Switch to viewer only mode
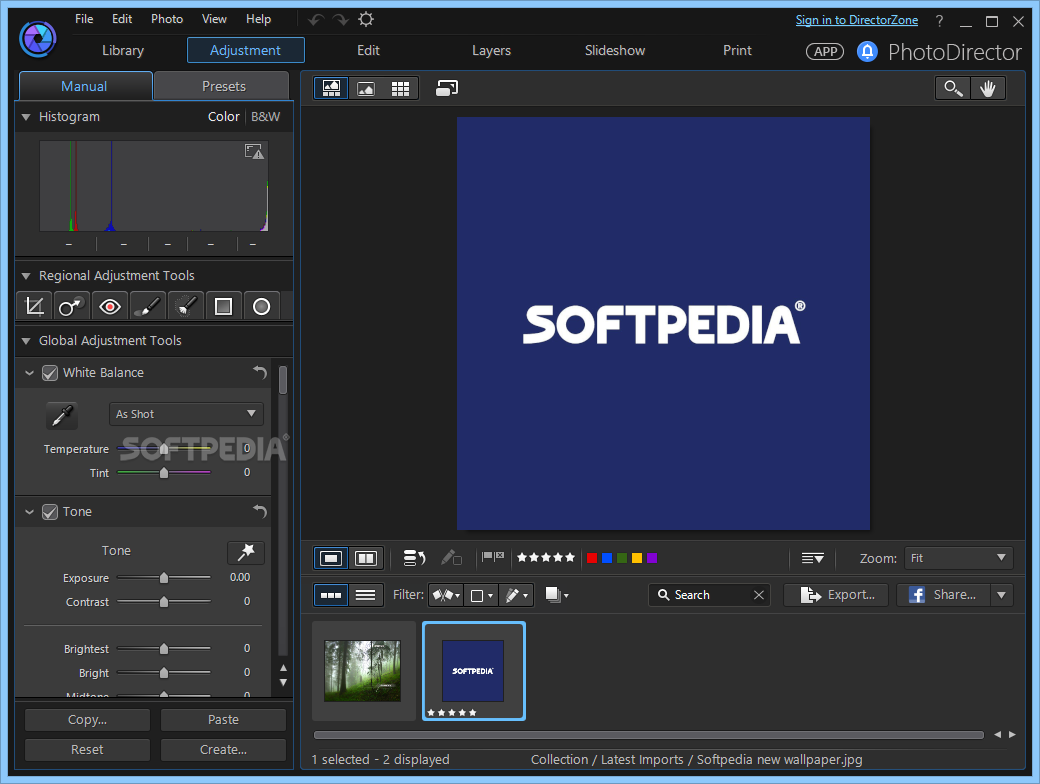The width and height of the screenshot is (1040, 784). [365, 88]
